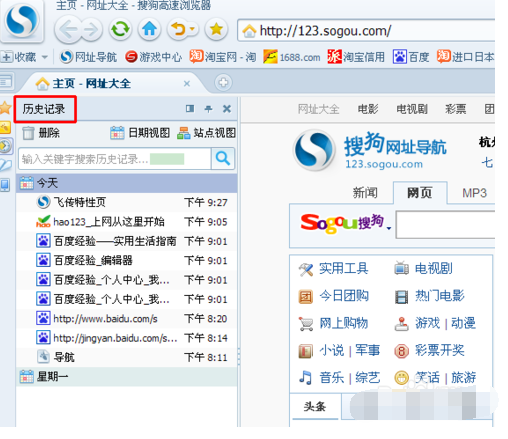Click the sidebar toggle icon left of tabs
The image size is (508, 439).
tap(6, 81)
